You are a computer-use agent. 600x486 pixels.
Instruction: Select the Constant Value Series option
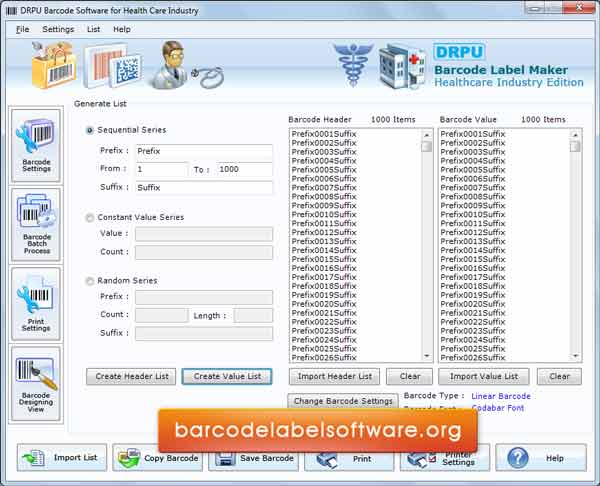[x=90, y=218]
